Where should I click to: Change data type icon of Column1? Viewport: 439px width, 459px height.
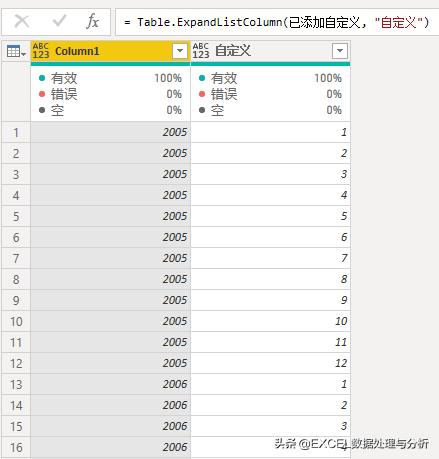click(41, 51)
